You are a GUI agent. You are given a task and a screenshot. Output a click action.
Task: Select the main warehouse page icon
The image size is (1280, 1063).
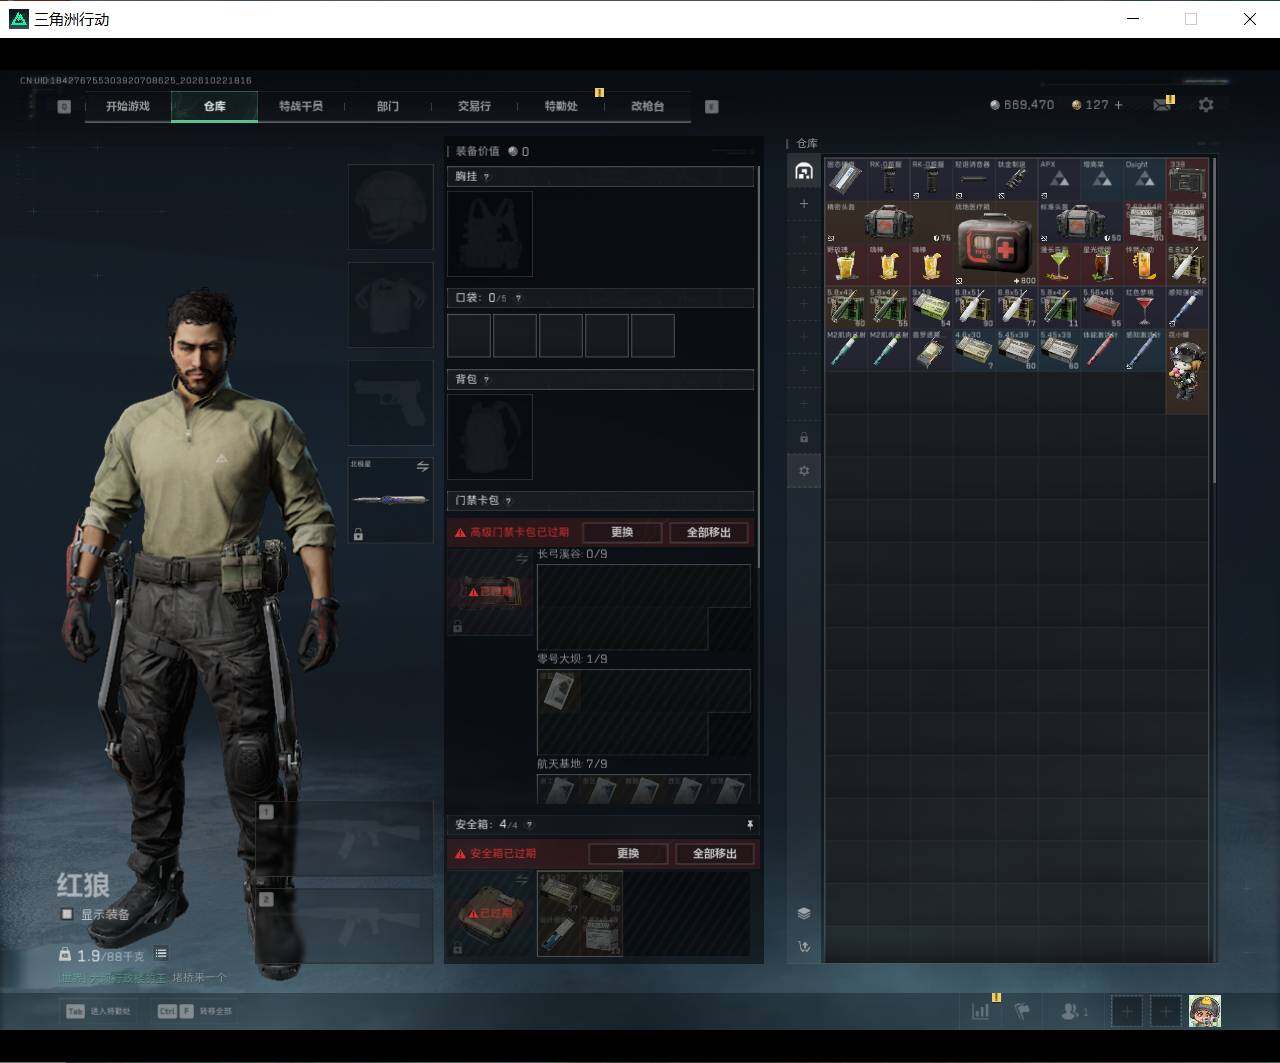[803, 171]
